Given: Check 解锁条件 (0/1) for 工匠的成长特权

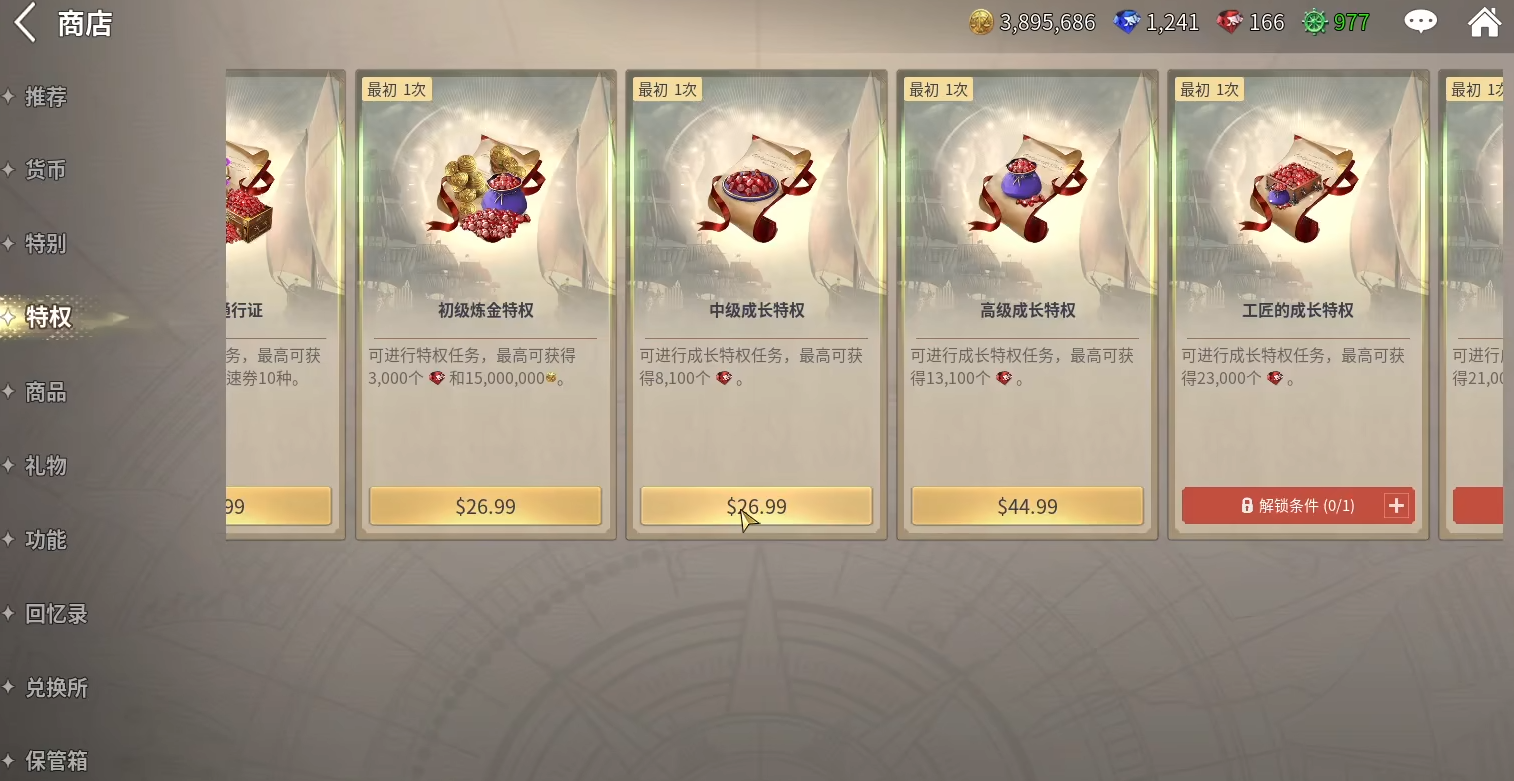Looking at the screenshot, I should 1298,506.
